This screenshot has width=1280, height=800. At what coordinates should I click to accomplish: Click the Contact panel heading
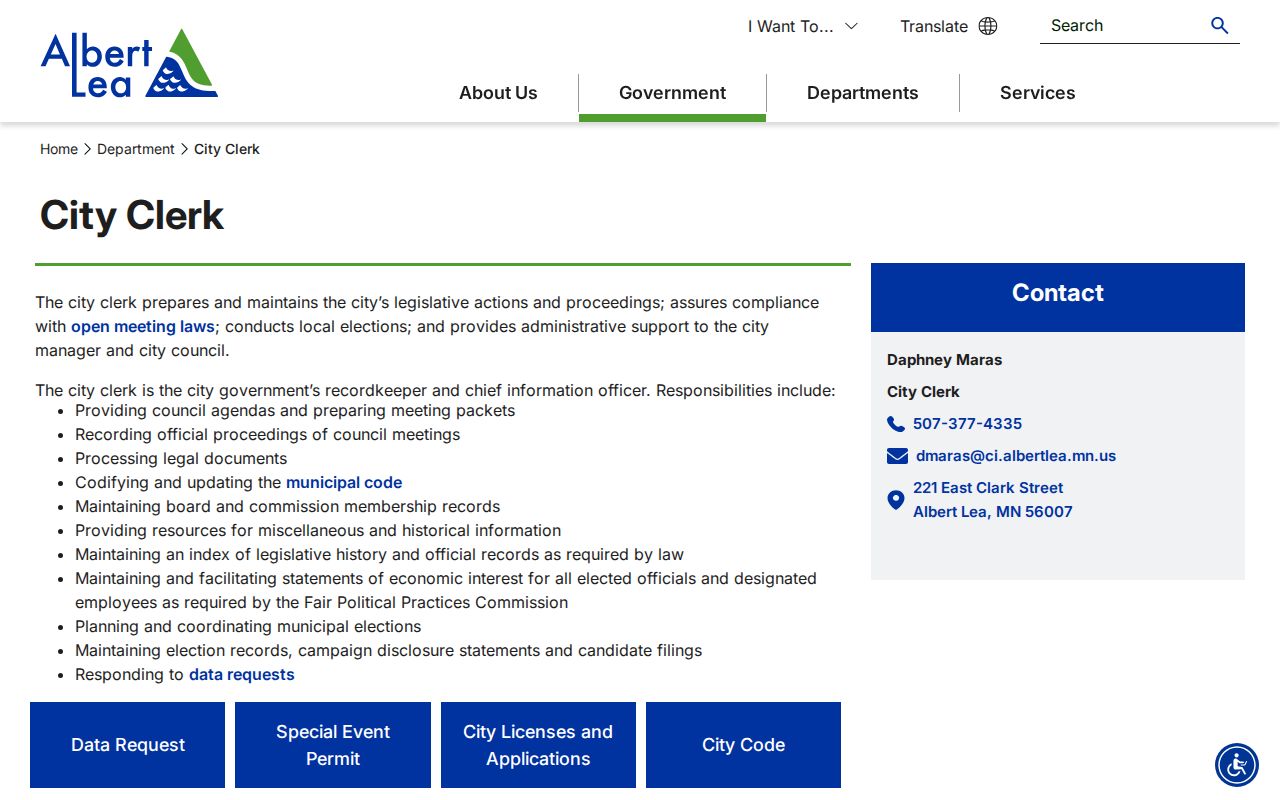pyautogui.click(x=1058, y=293)
